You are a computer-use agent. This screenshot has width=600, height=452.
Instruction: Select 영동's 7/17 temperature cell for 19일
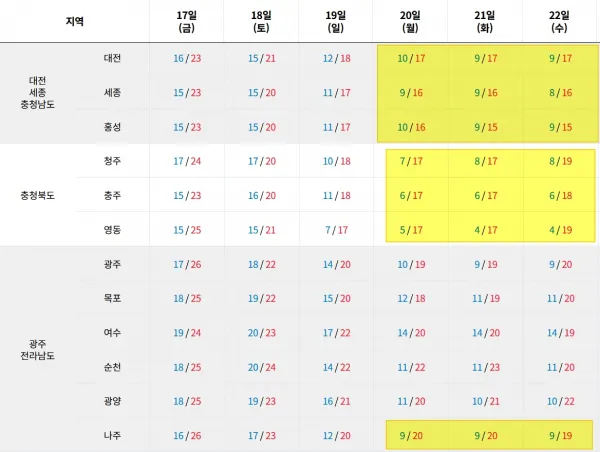pyautogui.click(x=337, y=230)
